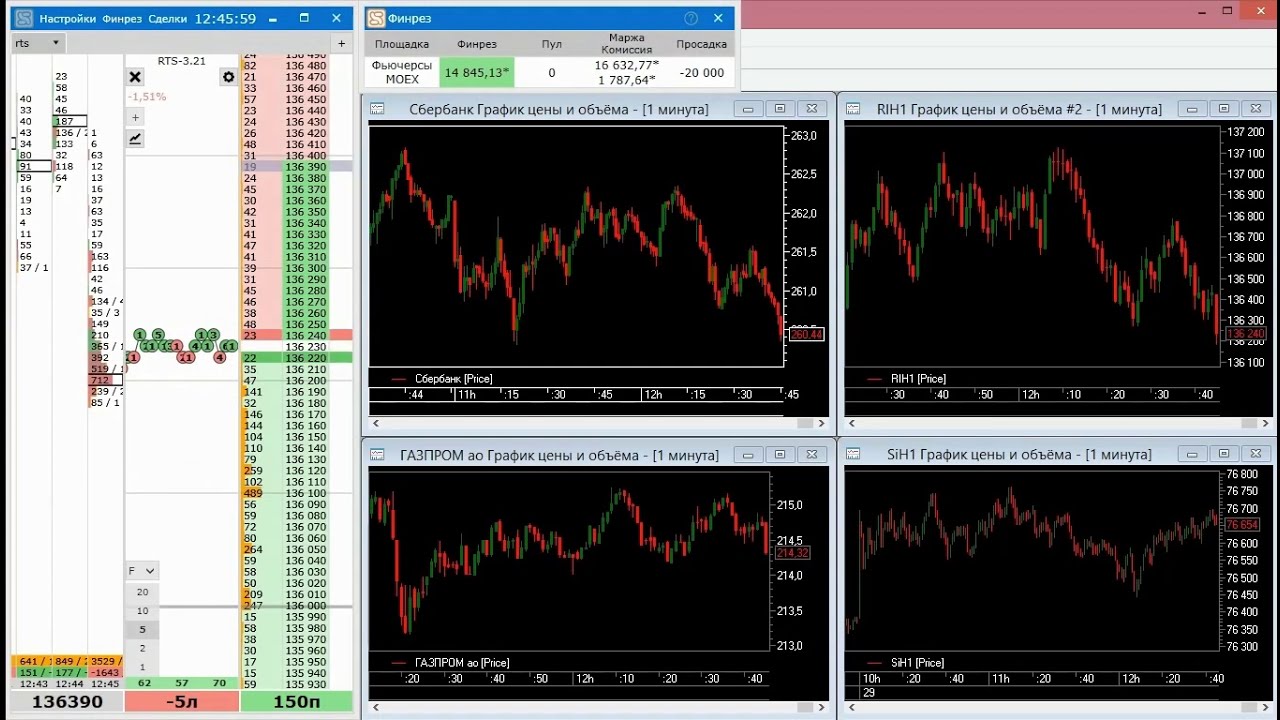Click the X icon under RTS-3.21
Screen dimensions: 1280x720
(x=135, y=77)
